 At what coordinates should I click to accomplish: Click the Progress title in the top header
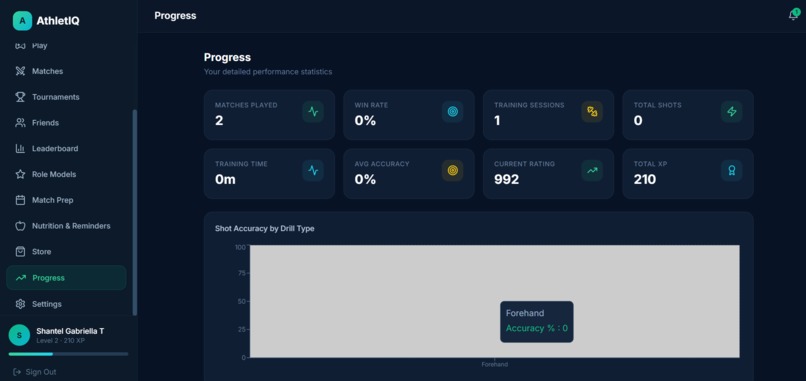pyautogui.click(x=175, y=16)
